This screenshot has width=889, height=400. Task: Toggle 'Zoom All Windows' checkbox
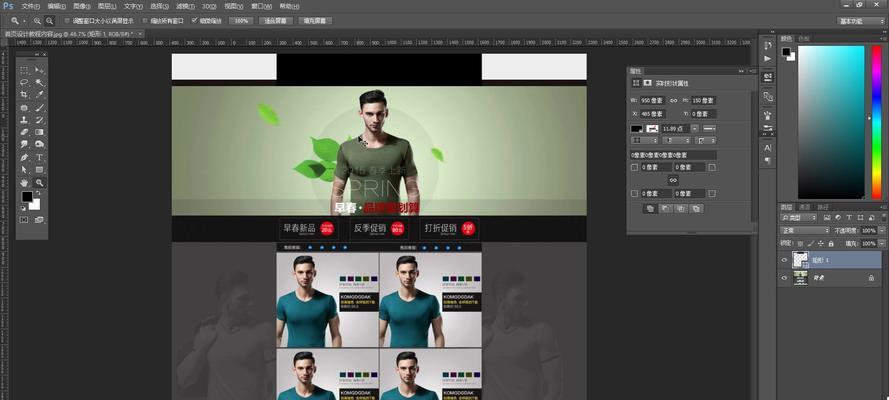tap(145, 20)
